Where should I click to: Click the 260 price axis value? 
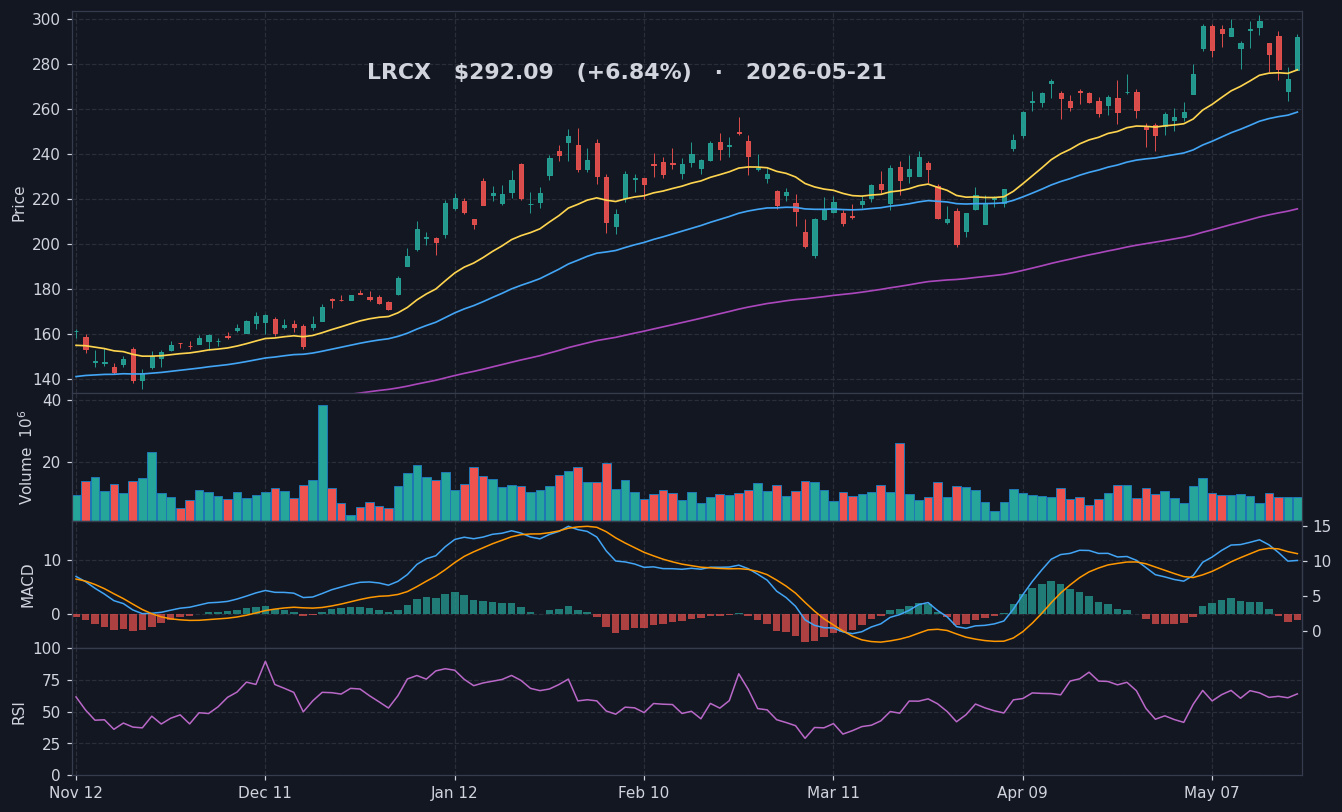45,109
